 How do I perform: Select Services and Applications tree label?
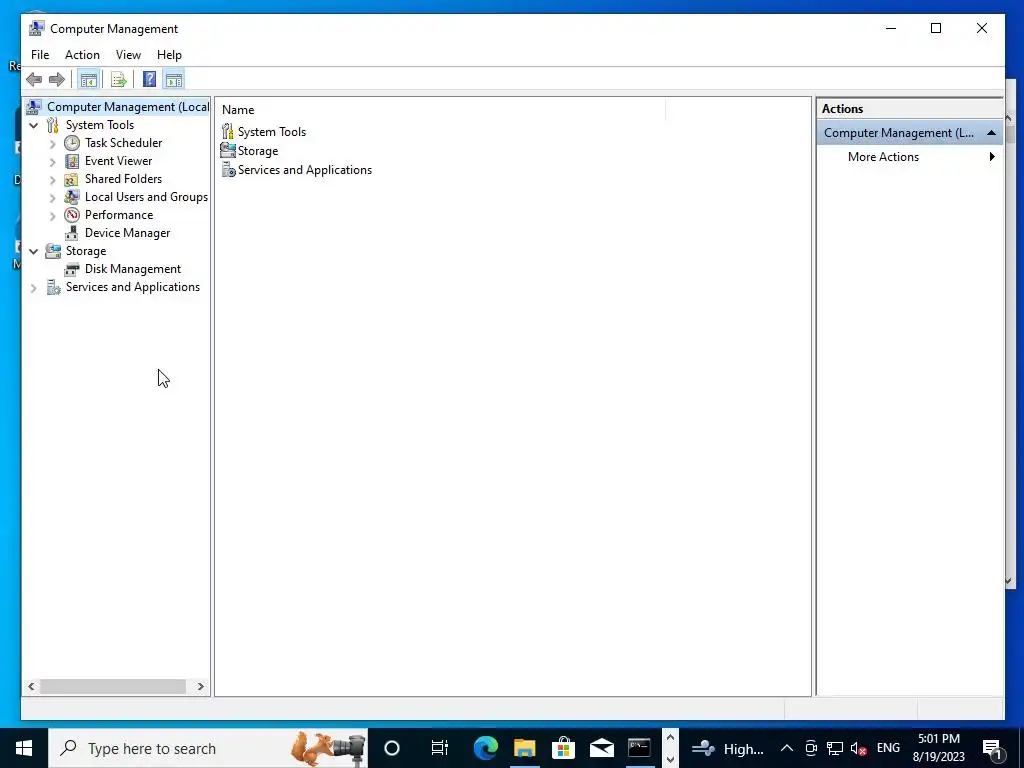(x=133, y=287)
